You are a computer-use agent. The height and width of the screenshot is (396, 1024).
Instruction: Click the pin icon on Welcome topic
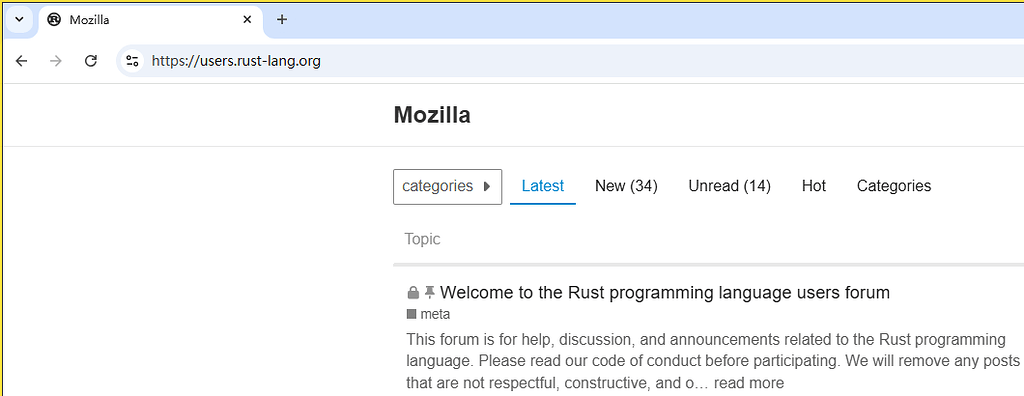pyautogui.click(x=430, y=292)
